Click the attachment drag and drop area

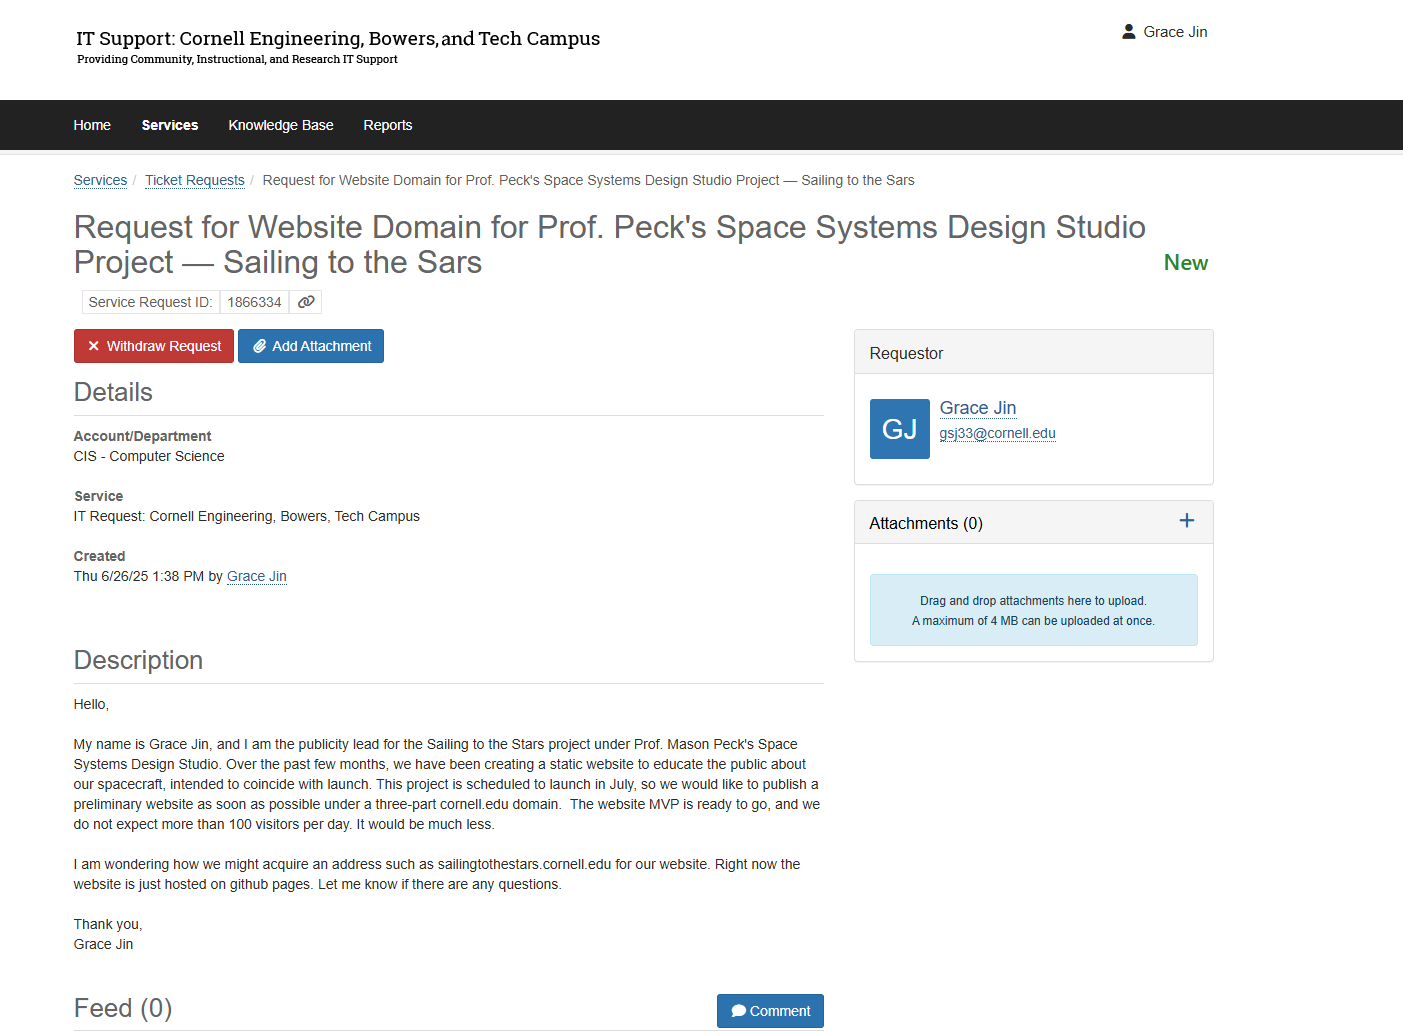pyautogui.click(x=1033, y=610)
